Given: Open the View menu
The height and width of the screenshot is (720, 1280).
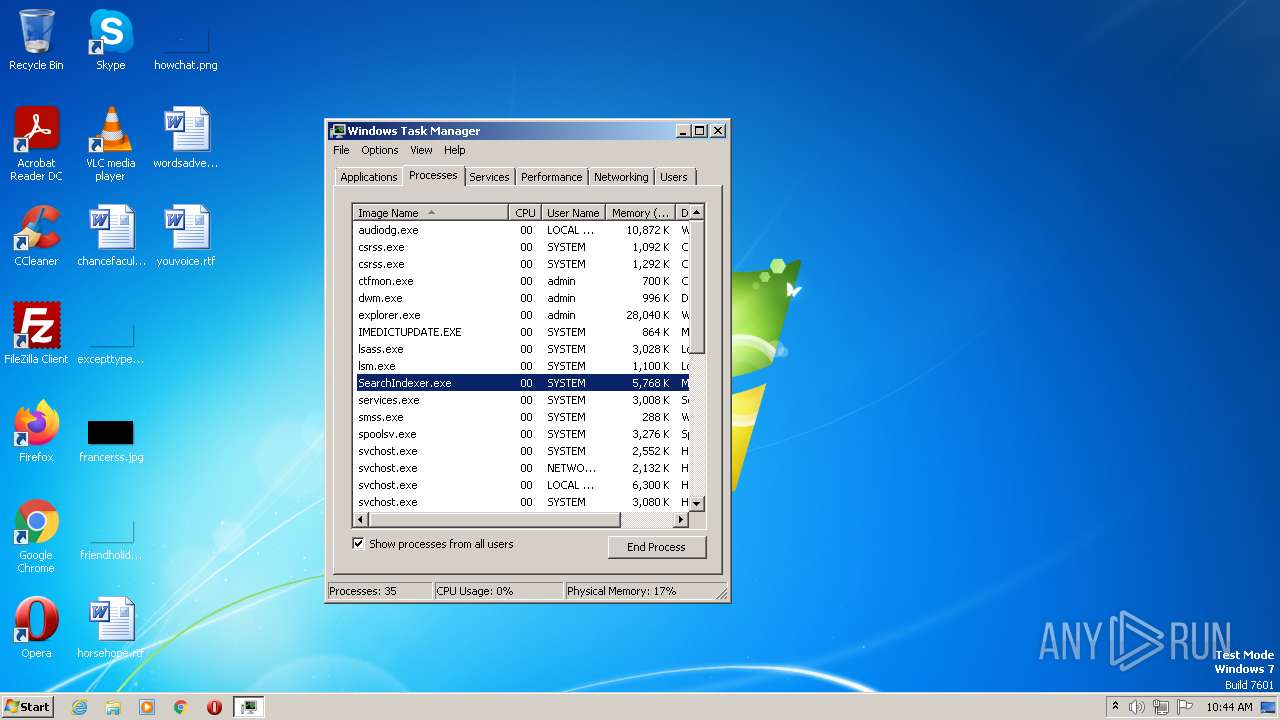Looking at the screenshot, I should 421,150.
